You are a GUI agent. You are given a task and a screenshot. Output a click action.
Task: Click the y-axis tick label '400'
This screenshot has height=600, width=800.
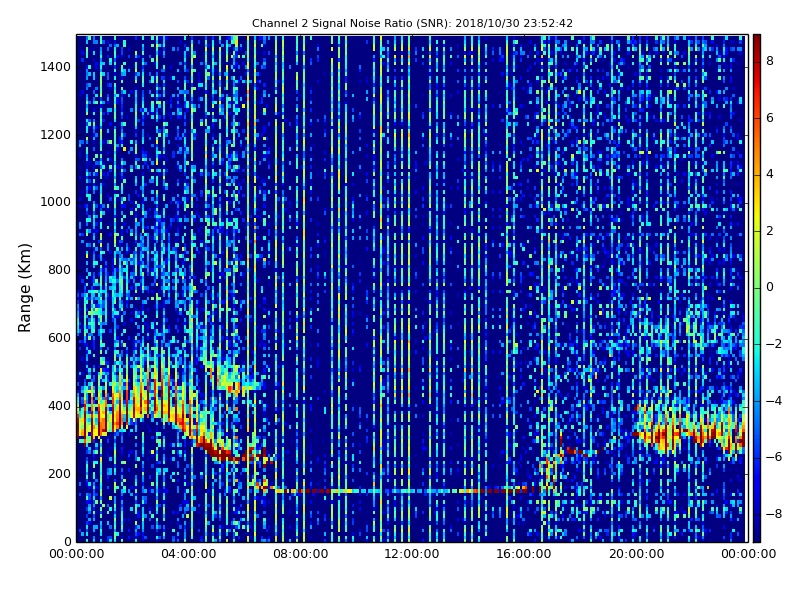pyautogui.click(x=59, y=406)
